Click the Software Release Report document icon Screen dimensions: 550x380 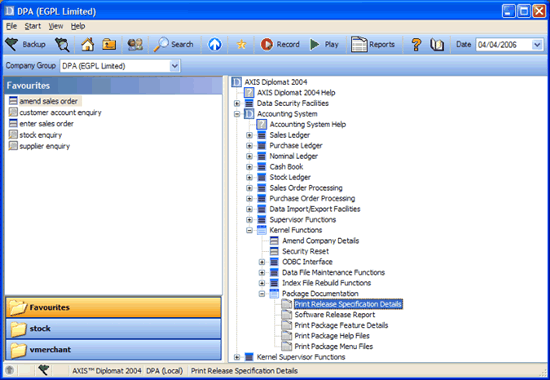coord(287,315)
